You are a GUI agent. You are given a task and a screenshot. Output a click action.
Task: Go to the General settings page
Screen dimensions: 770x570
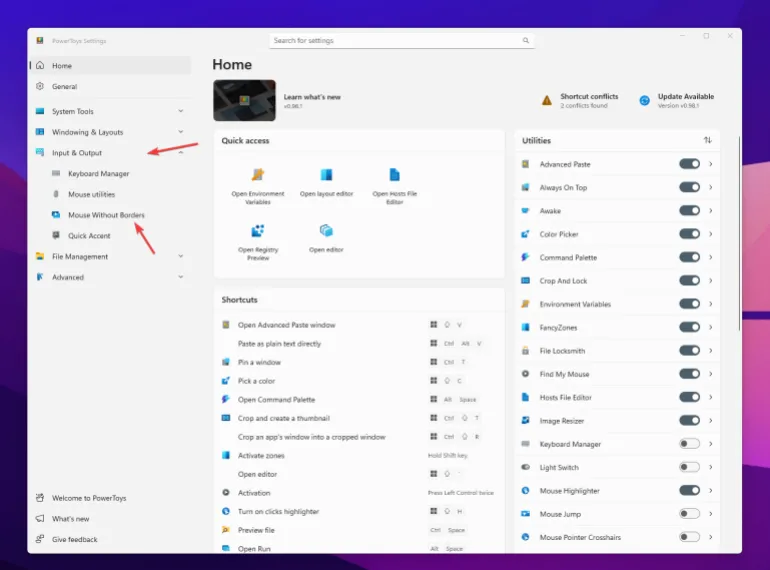point(64,87)
